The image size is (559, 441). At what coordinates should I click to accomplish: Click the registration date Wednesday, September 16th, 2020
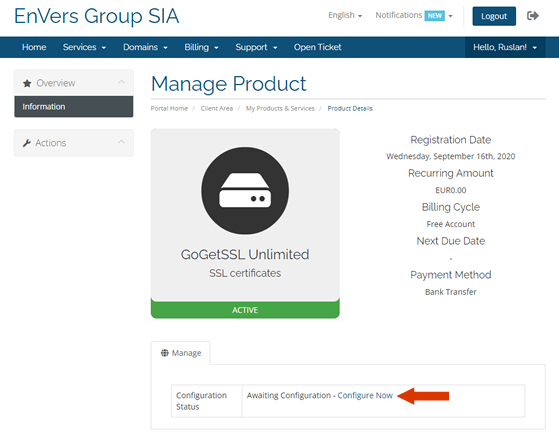click(451, 156)
